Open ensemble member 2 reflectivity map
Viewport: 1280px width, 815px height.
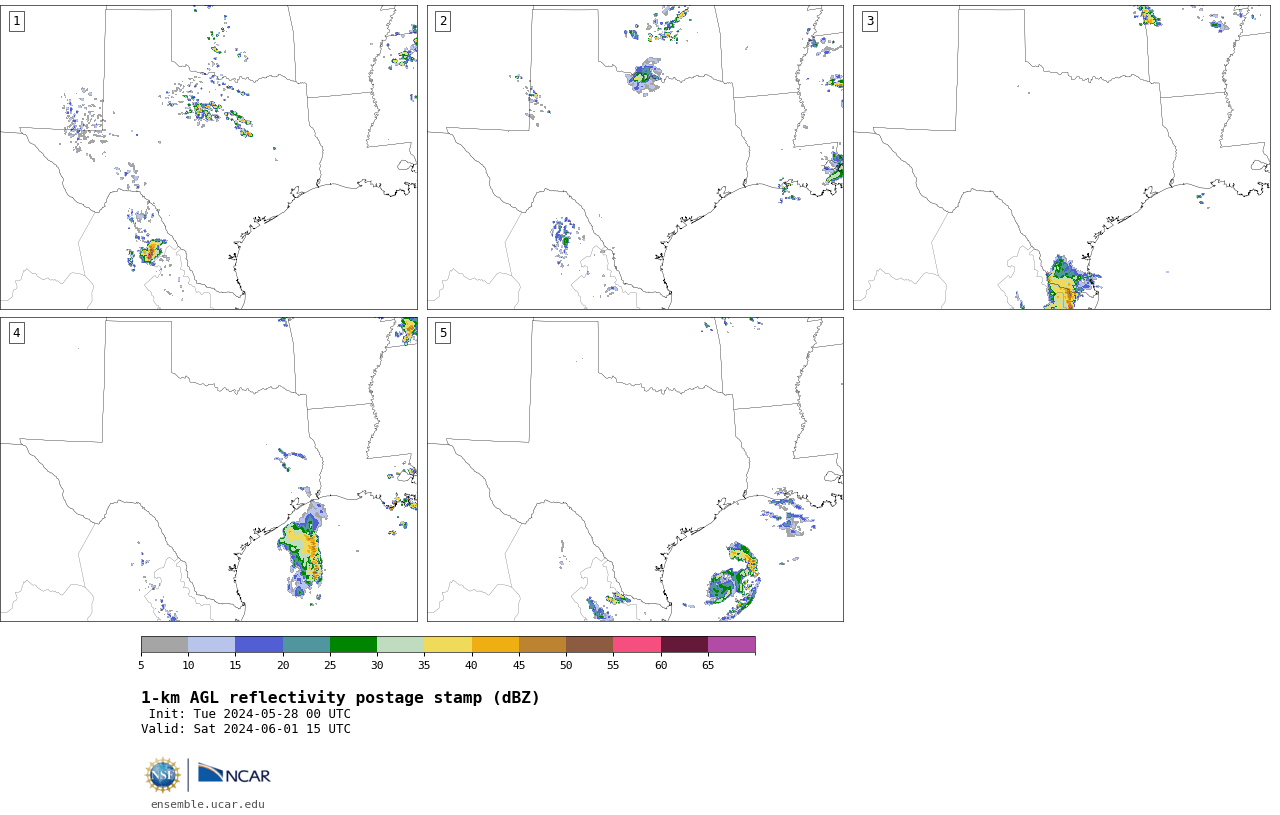pyautogui.click(x=635, y=157)
